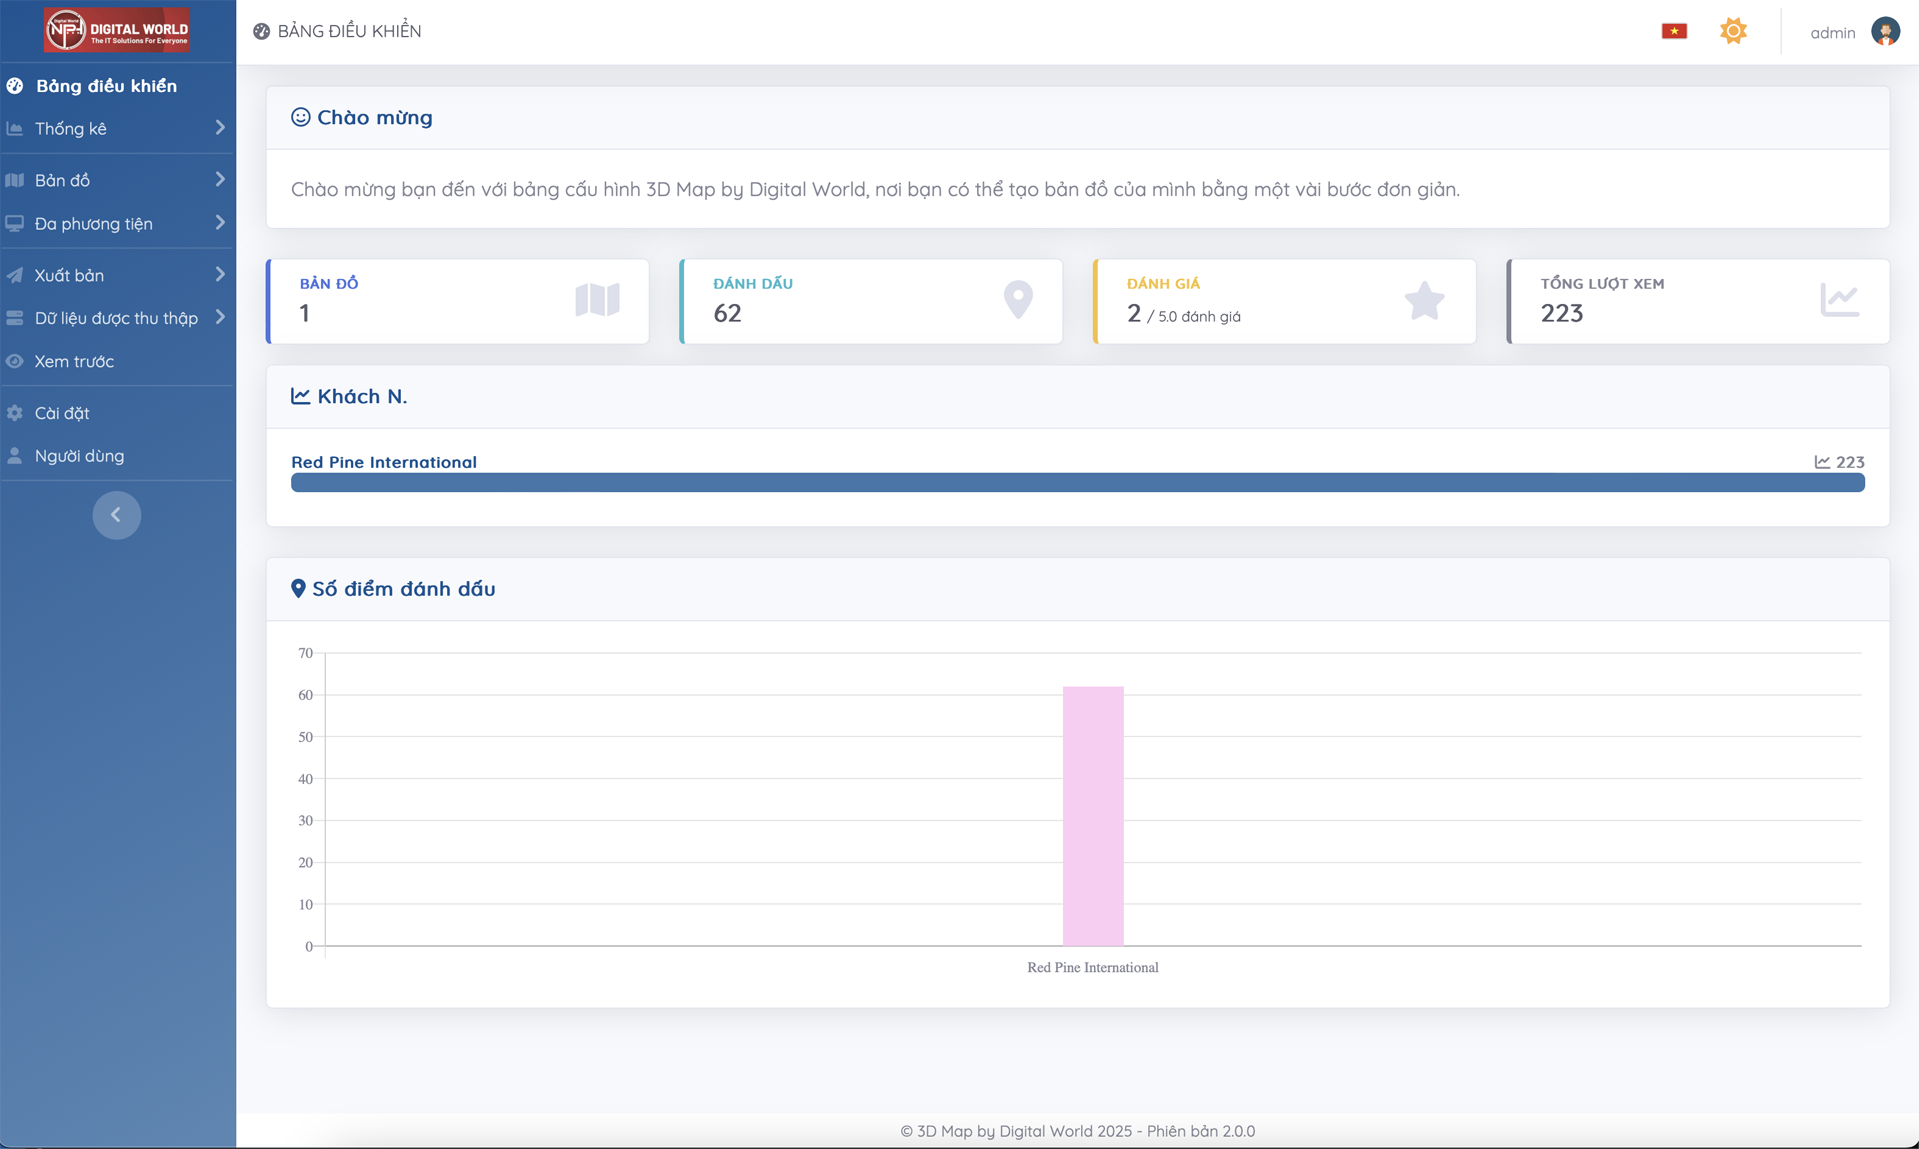Open the admin user avatar menu

tap(1885, 32)
